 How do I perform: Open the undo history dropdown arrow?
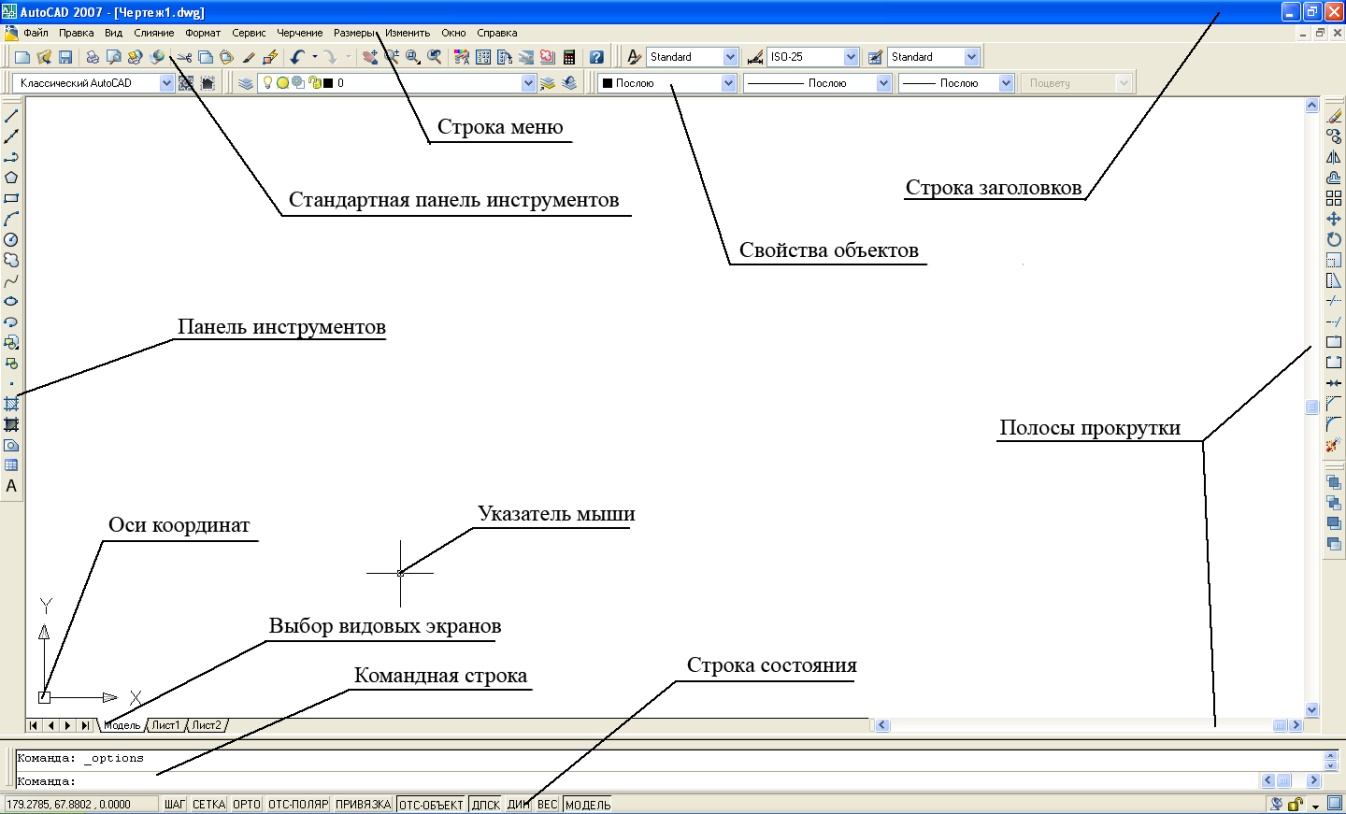314,57
